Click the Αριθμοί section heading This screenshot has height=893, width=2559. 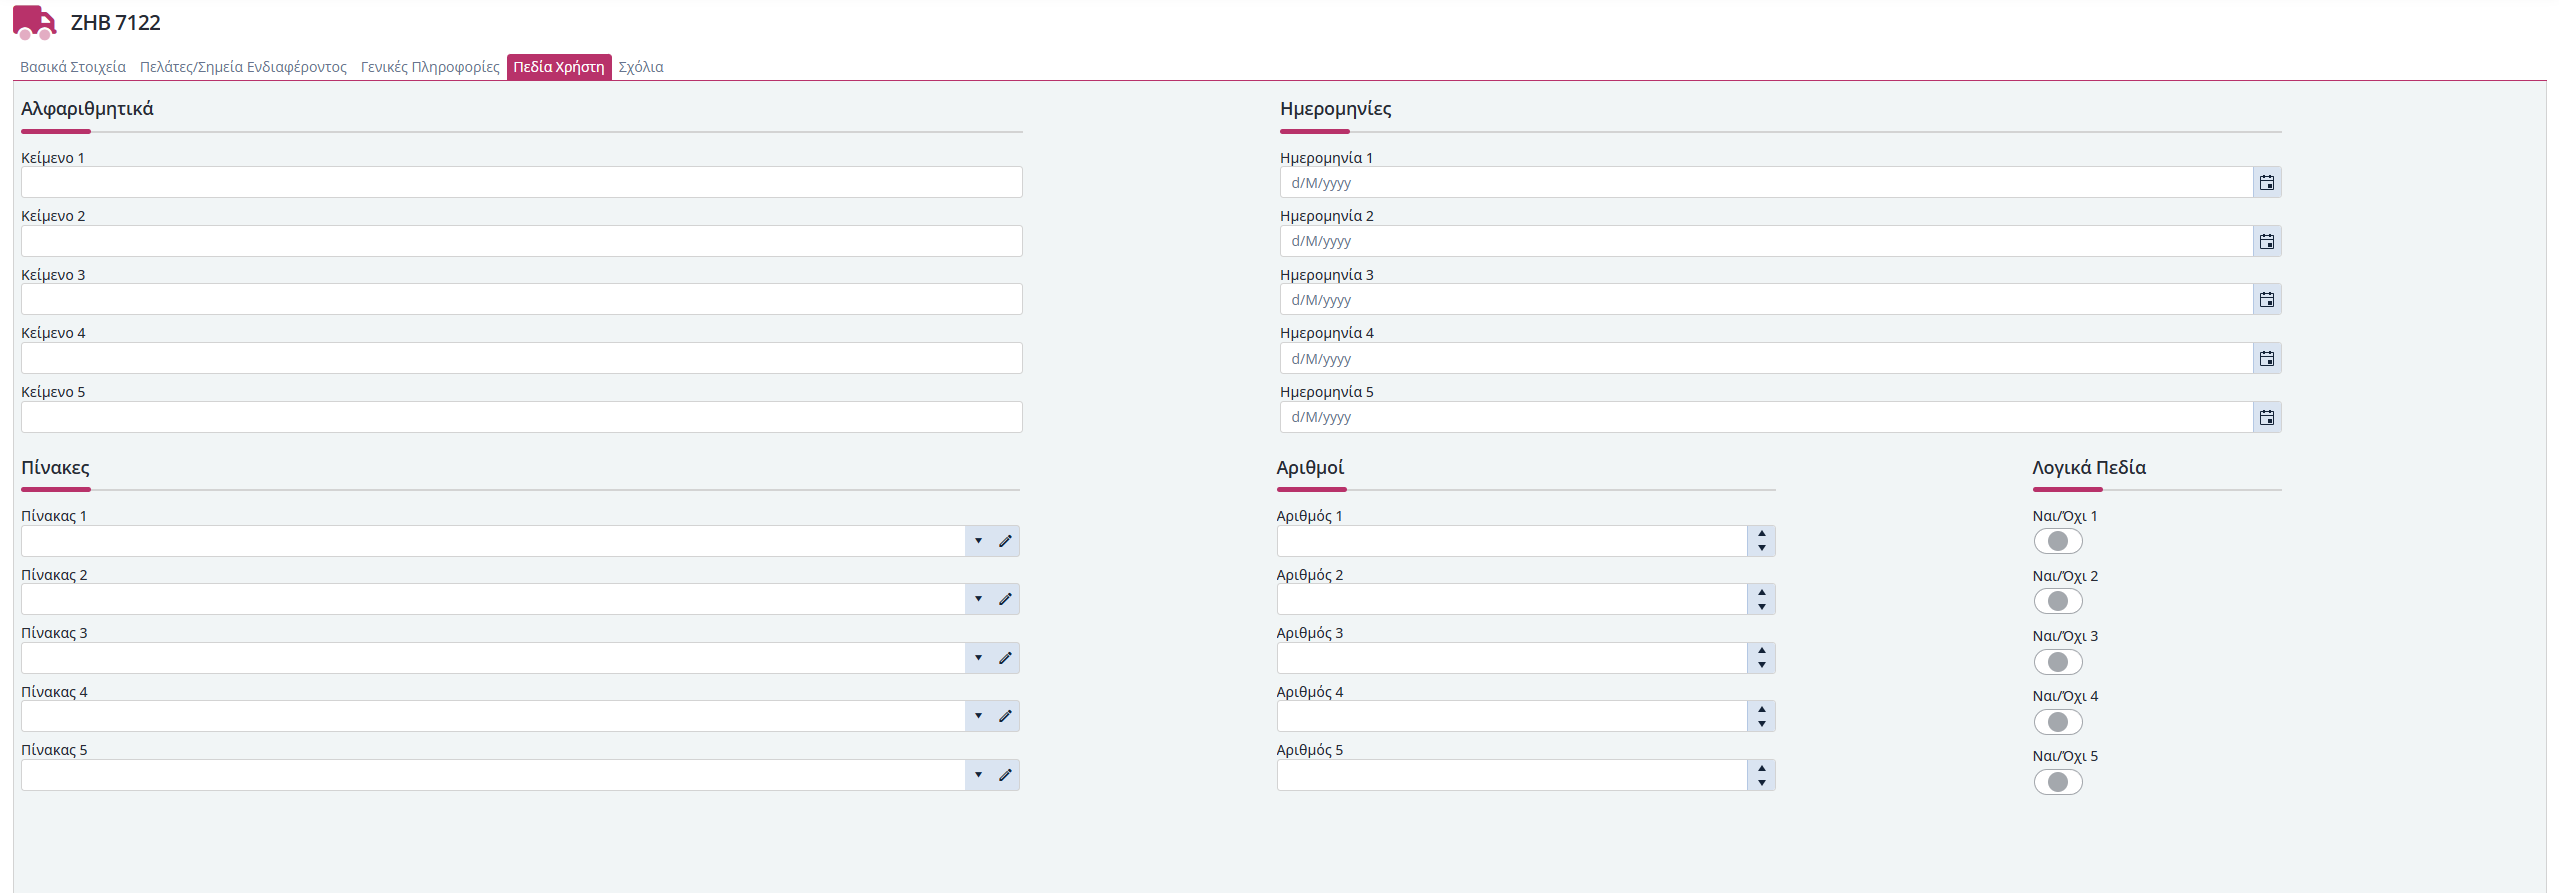click(x=1310, y=468)
